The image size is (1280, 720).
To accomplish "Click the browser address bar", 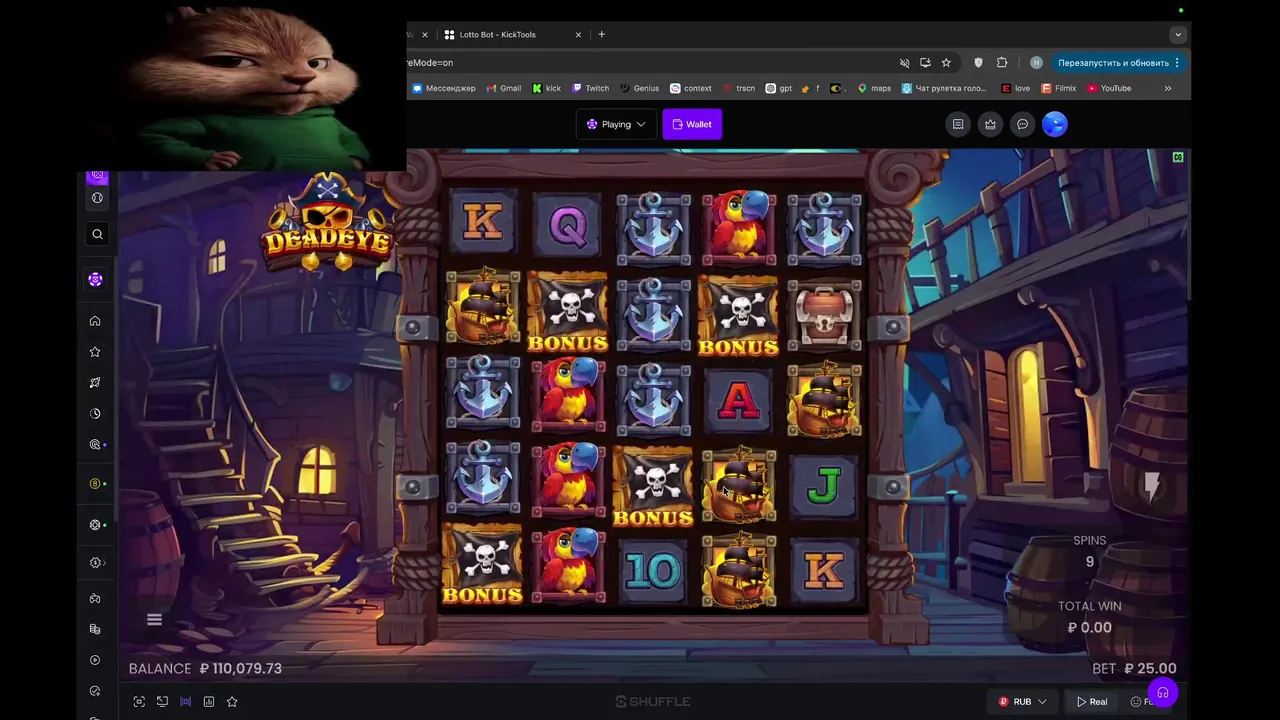I will [650, 62].
